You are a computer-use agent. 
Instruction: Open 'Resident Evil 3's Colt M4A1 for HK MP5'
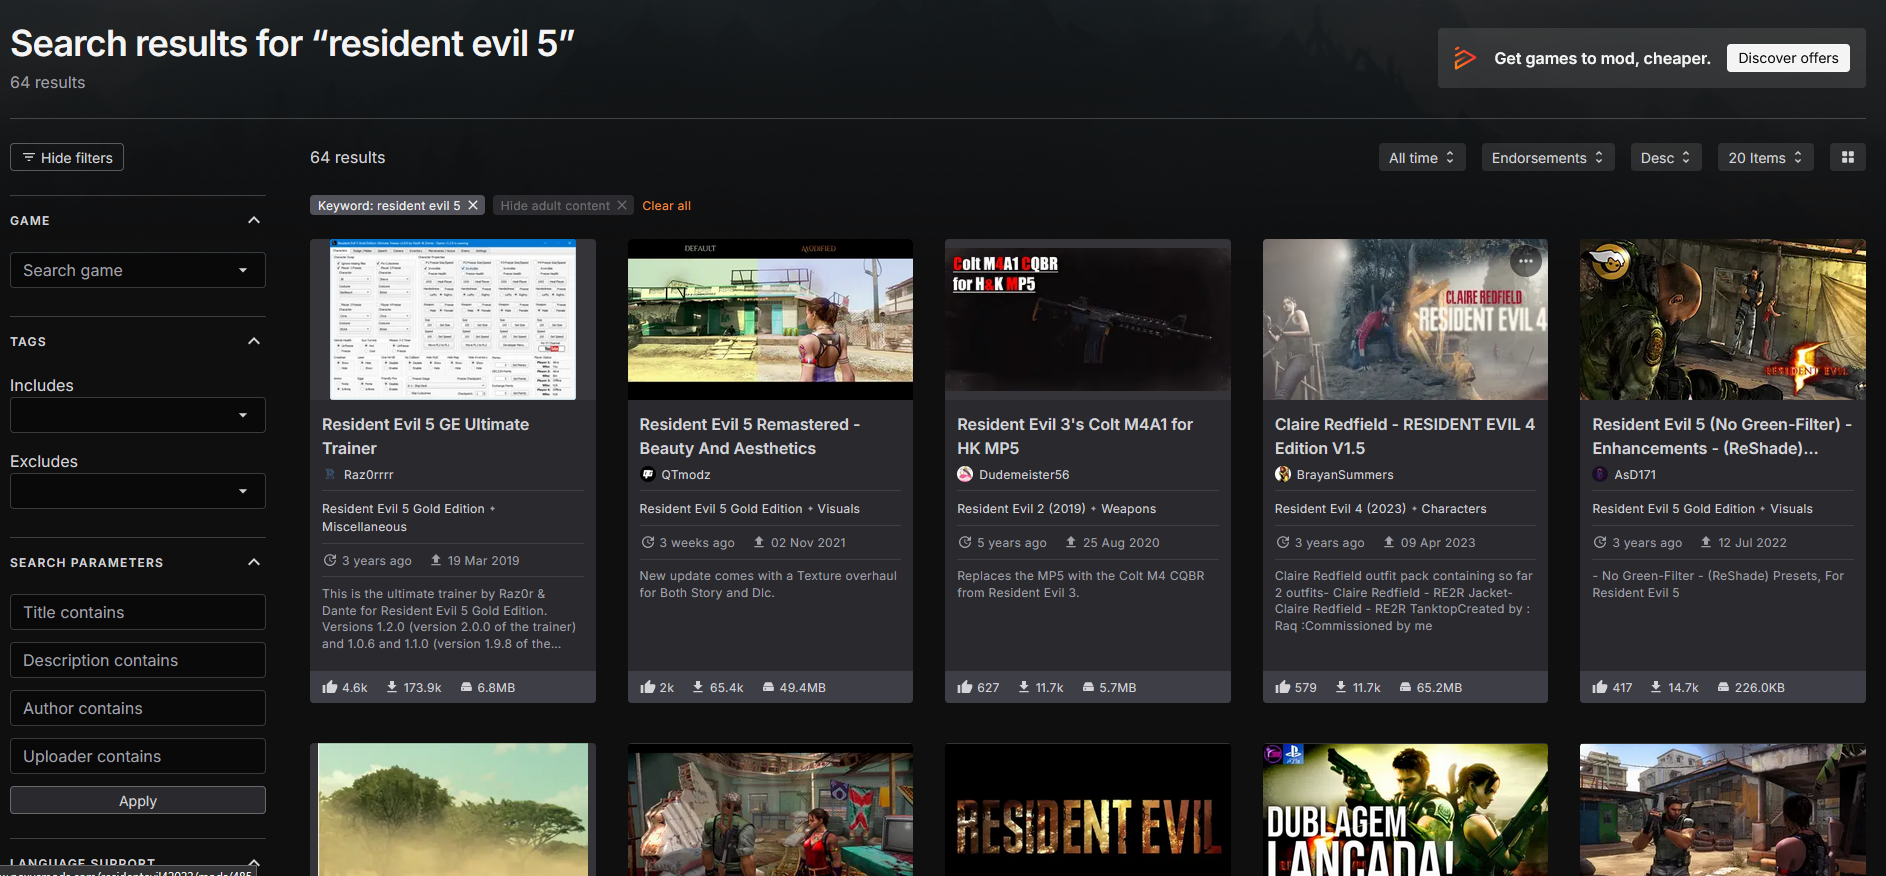click(1075, 436)
